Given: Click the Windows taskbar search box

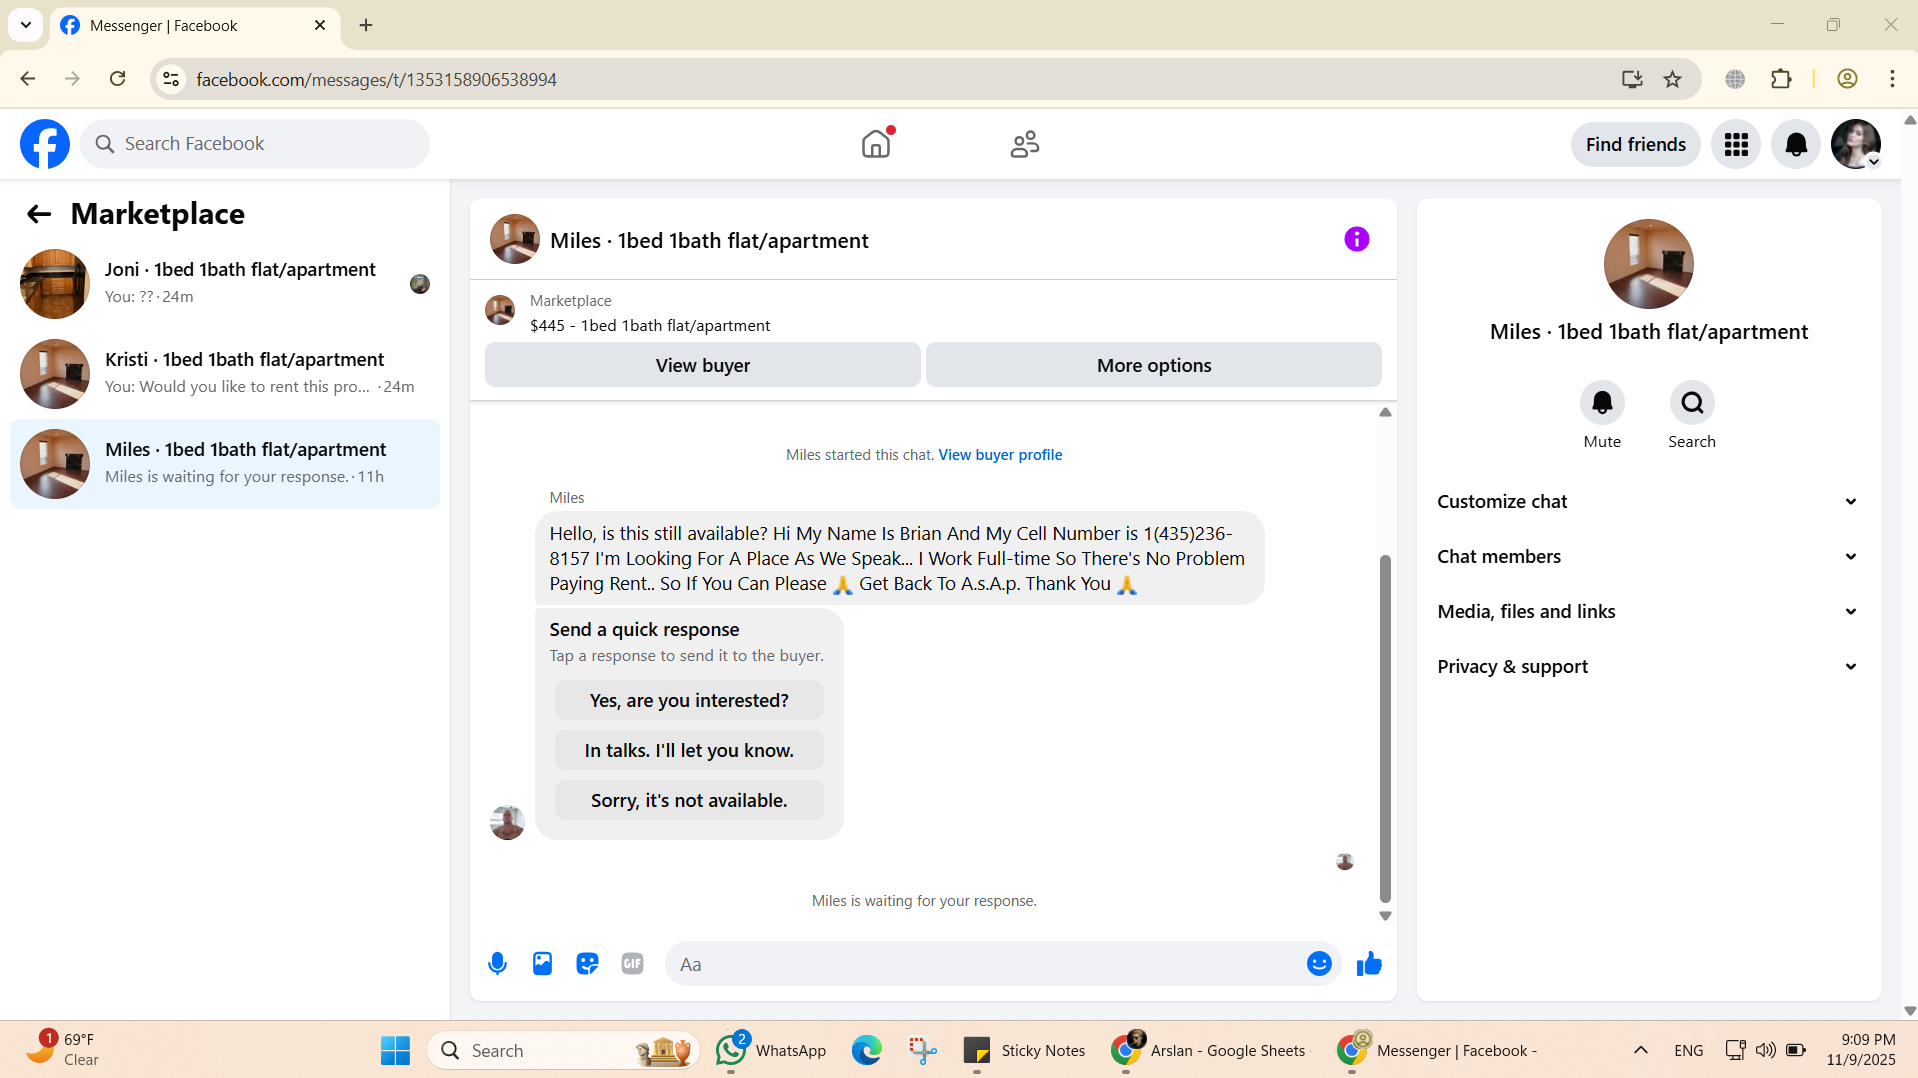Looking at the screenshot, I should click(563, 1051).
